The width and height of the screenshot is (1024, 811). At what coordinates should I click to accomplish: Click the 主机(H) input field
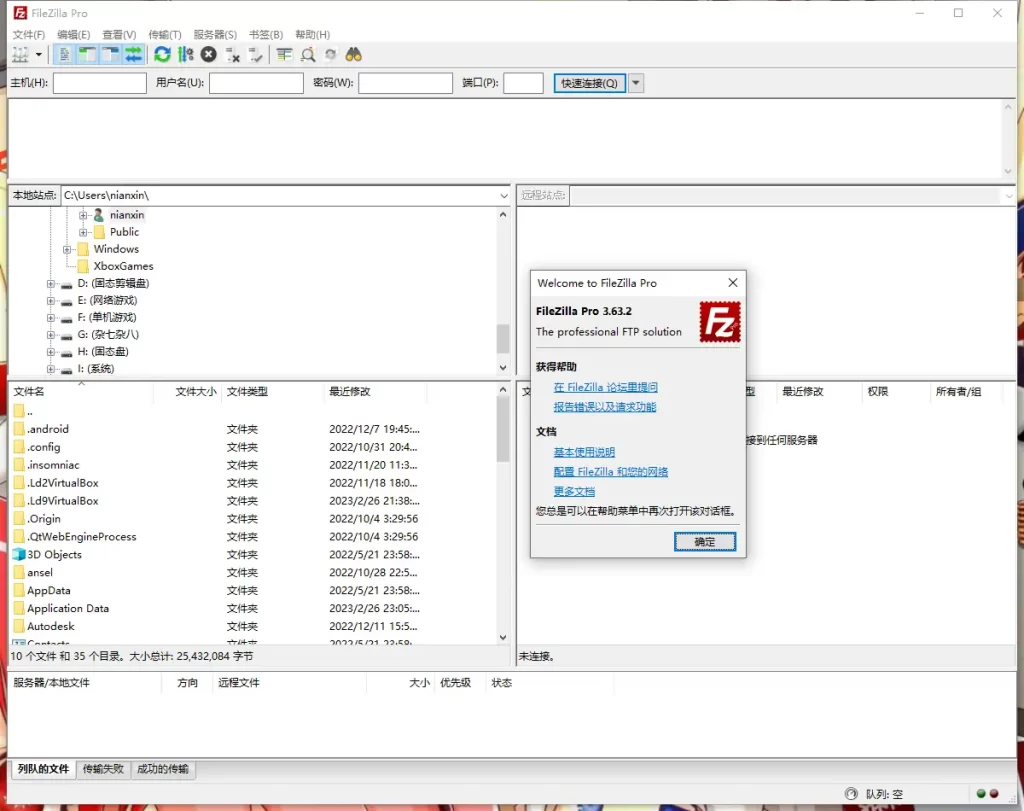point(99,83)
